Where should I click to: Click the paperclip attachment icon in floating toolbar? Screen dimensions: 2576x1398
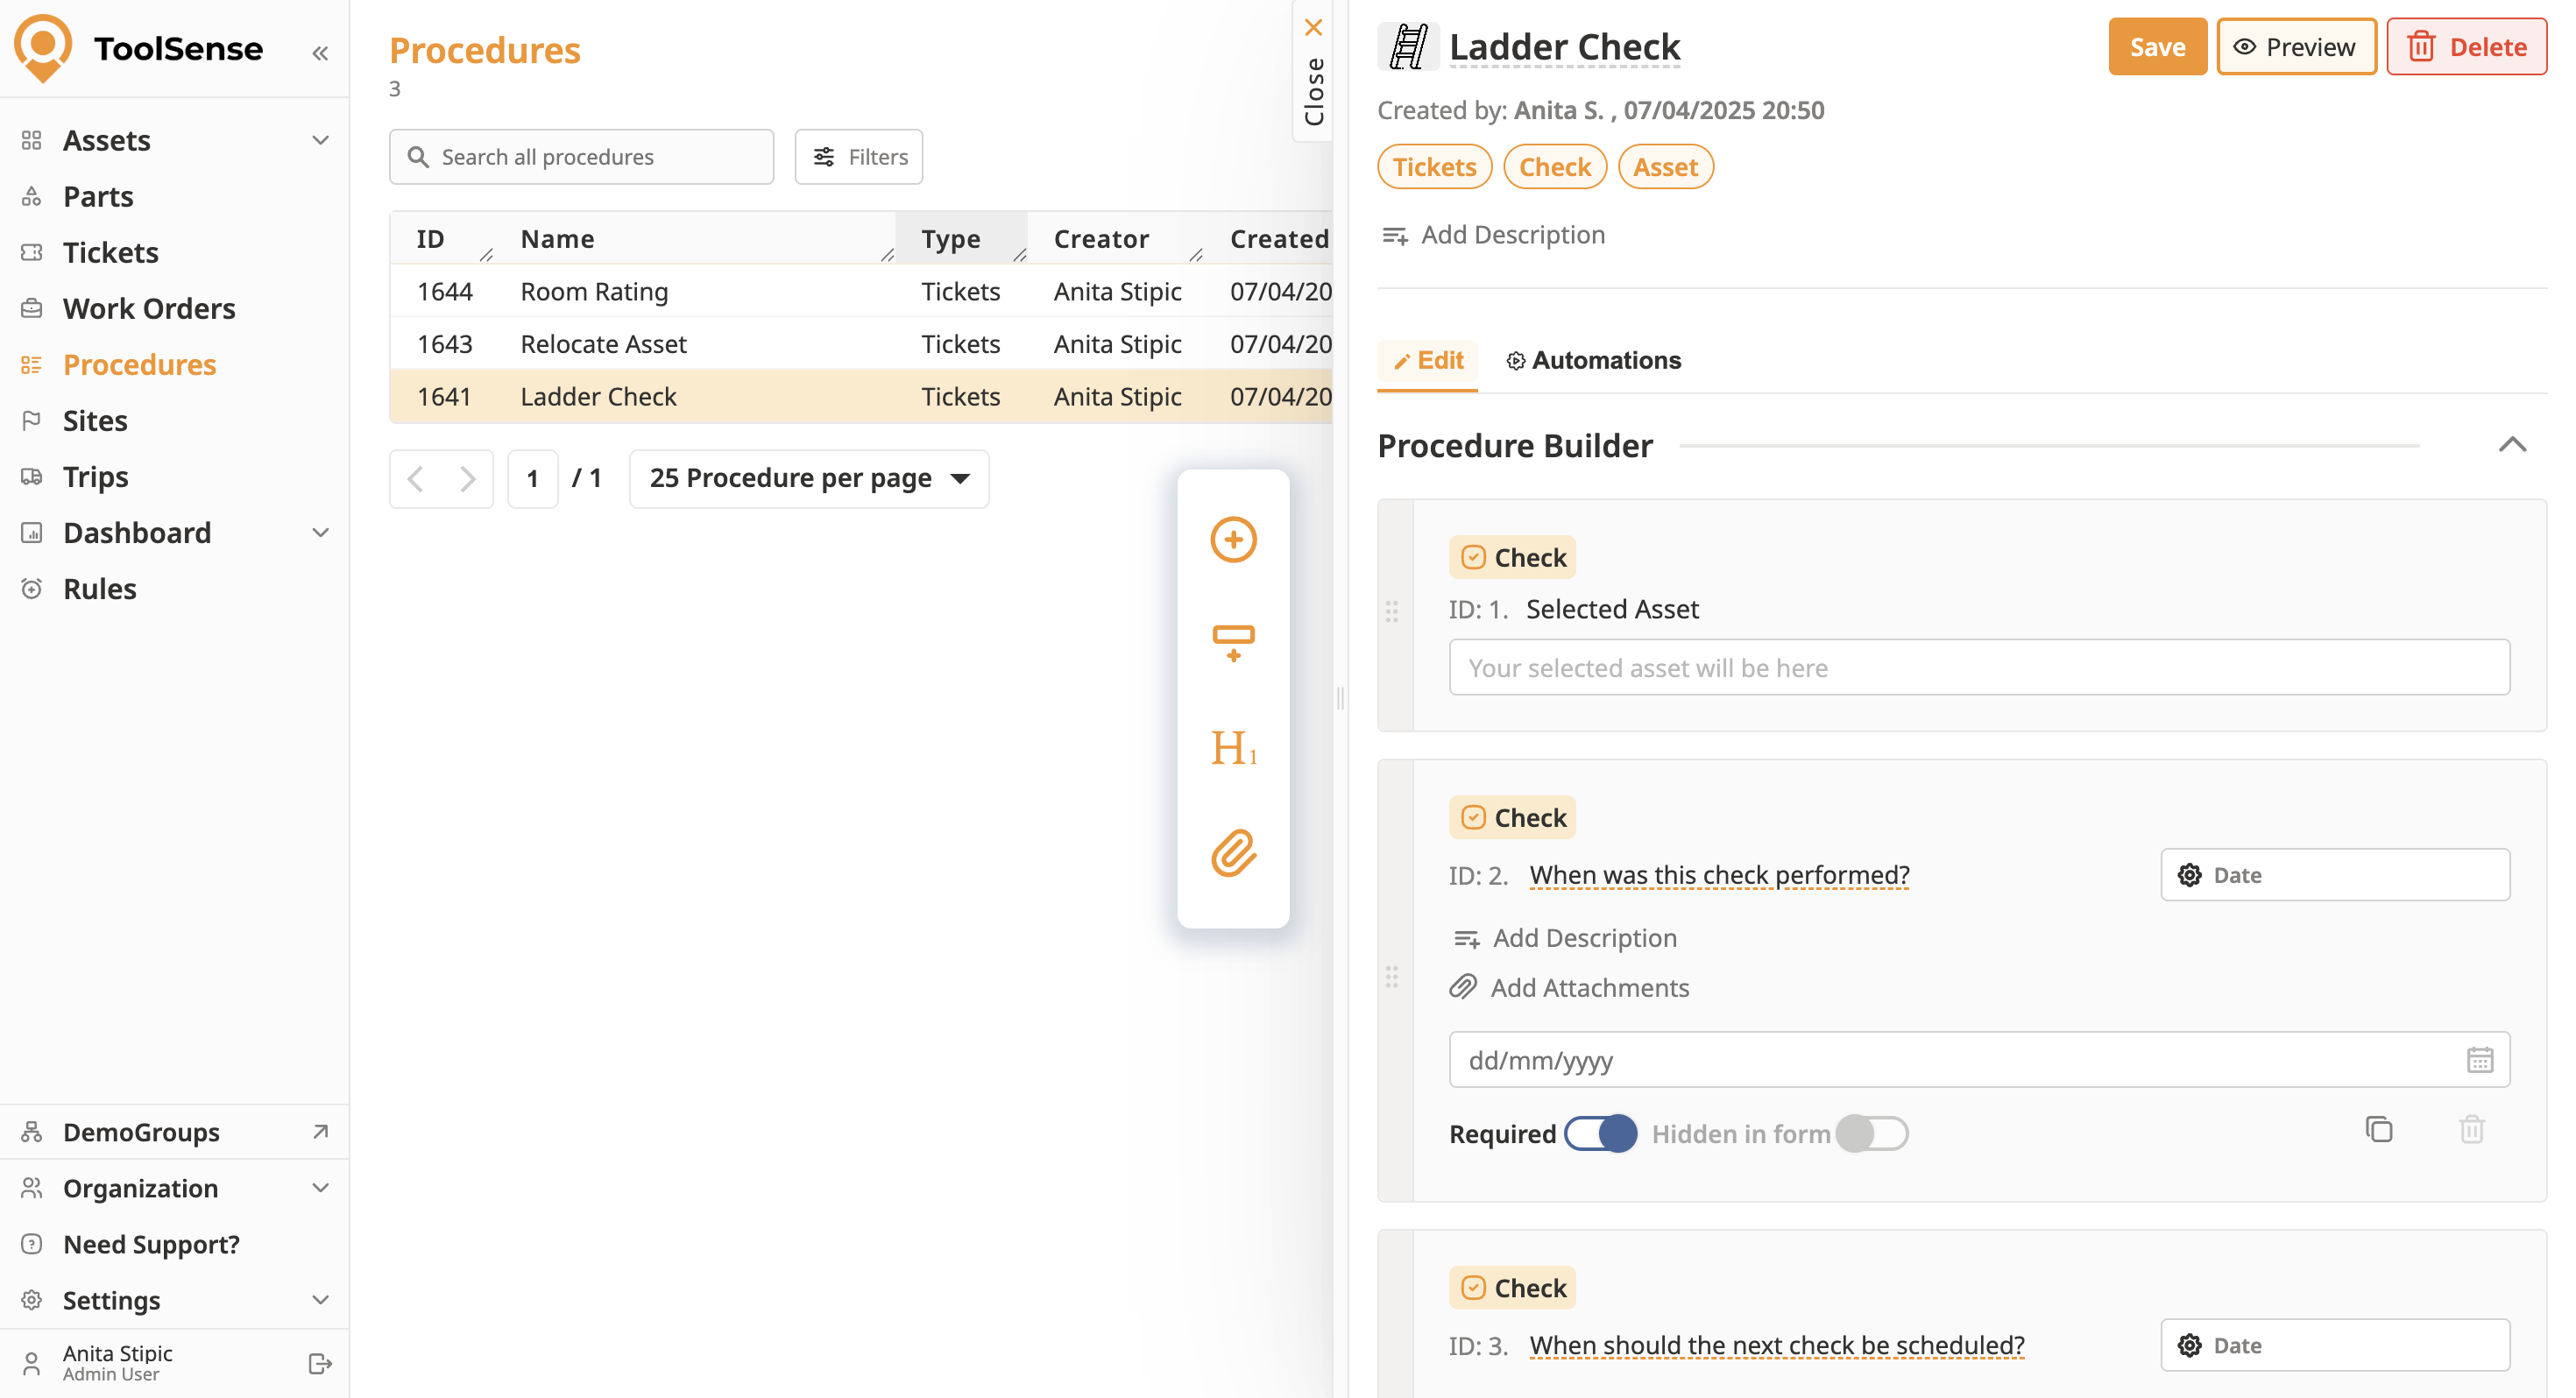click(1233, 853)
